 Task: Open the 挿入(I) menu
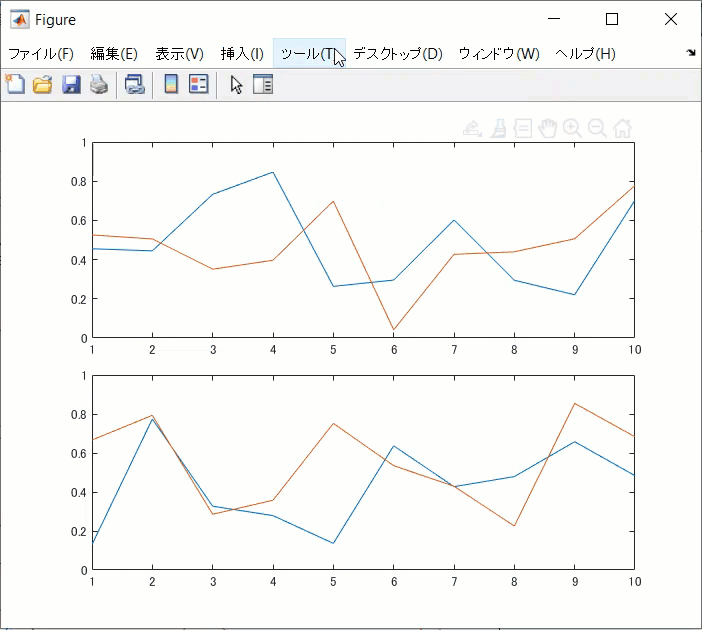[x=242, y=54]
